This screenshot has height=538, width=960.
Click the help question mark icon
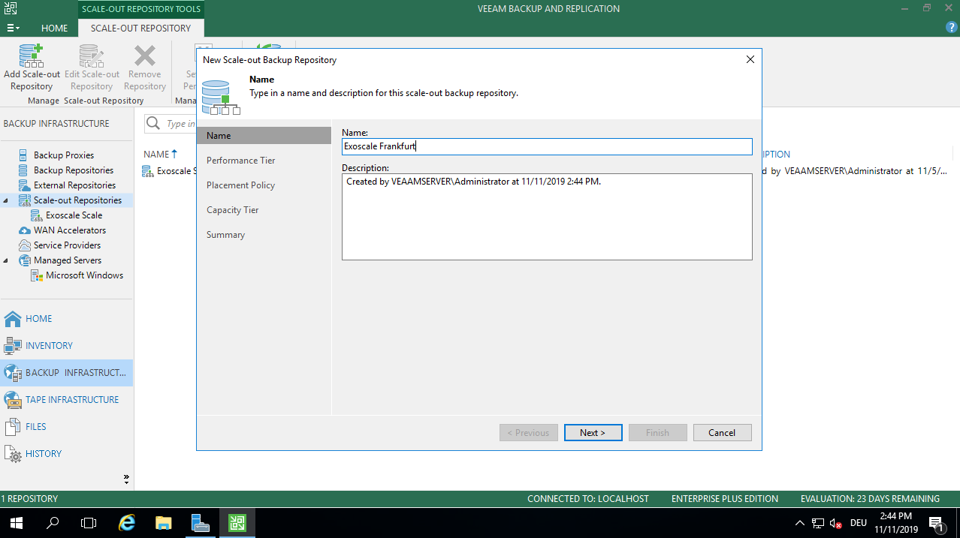tap(951, 28)
